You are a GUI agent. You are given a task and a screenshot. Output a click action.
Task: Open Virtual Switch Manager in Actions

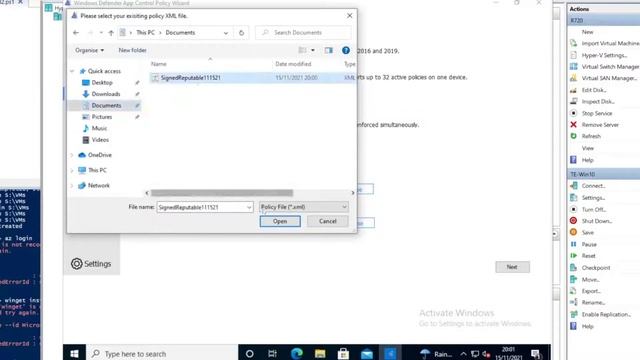[x=610, y=67]
